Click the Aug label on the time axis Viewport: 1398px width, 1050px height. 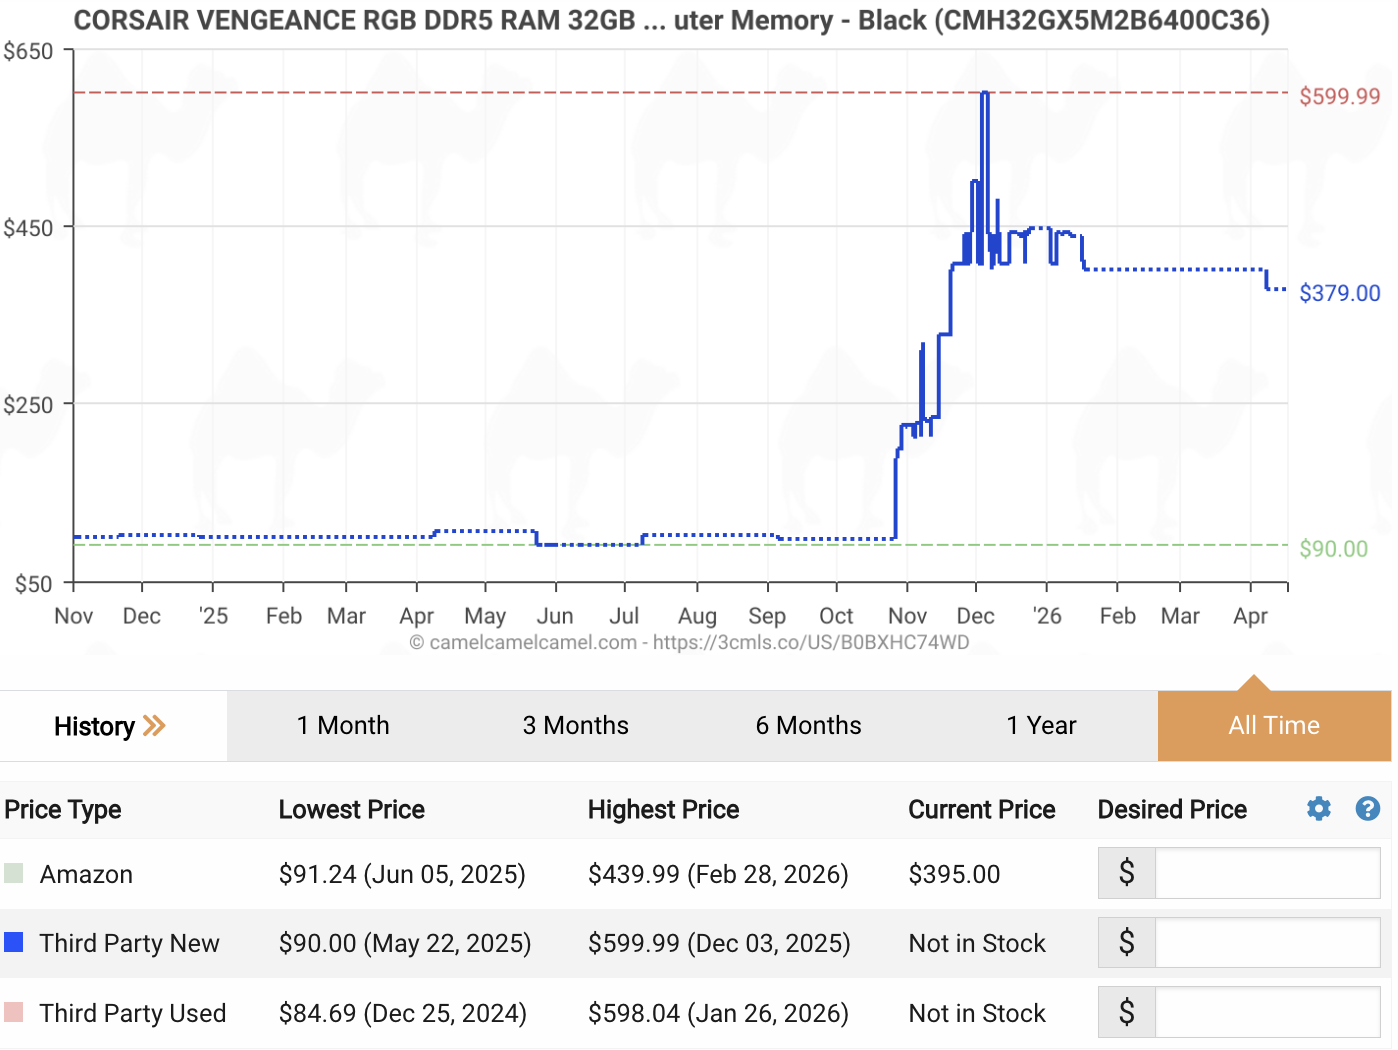click(697, 616)
